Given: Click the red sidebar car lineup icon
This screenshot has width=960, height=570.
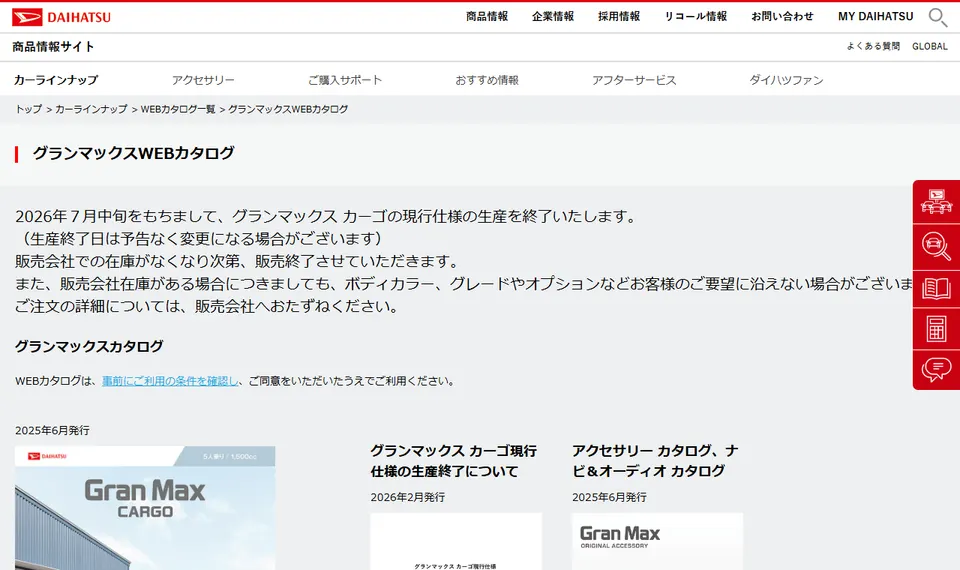Looking at the screenshot, I should [936, 202].
